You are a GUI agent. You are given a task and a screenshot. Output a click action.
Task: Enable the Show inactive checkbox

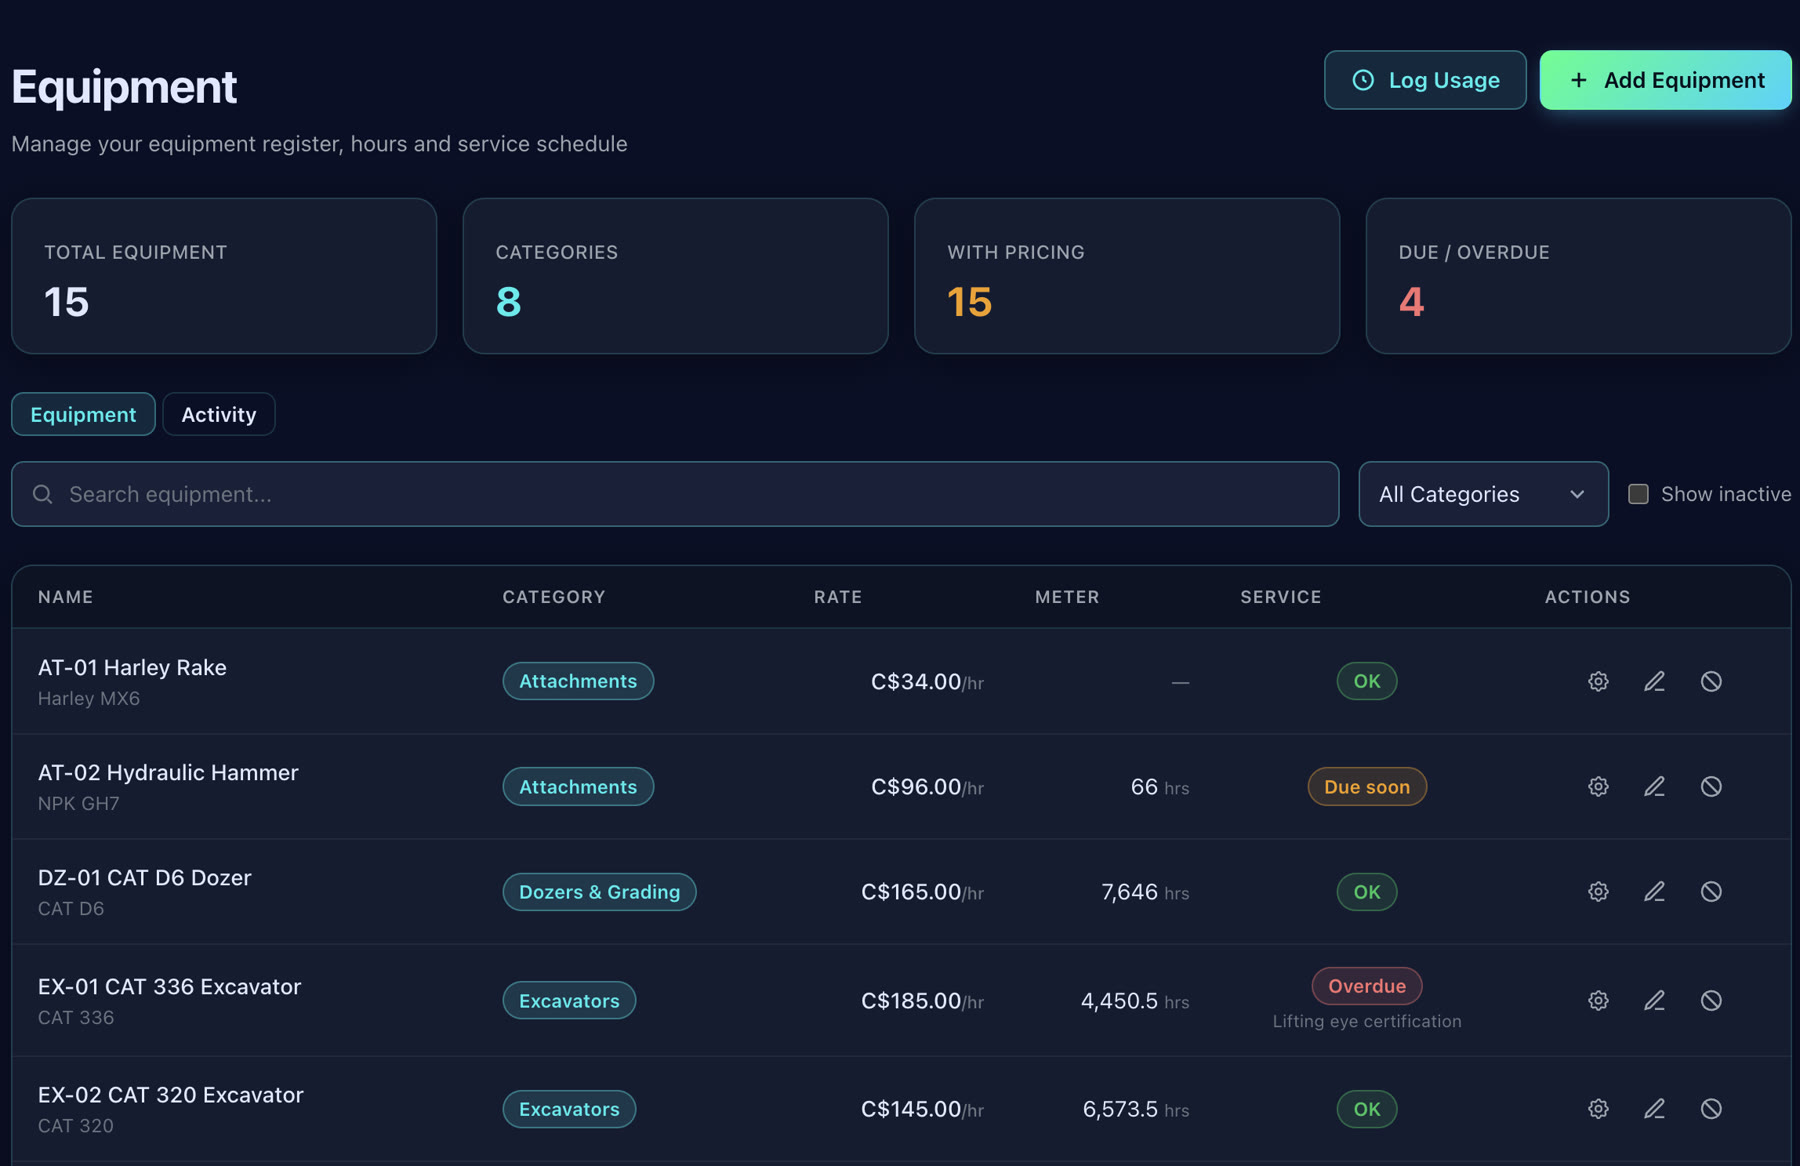(1638, 494)
